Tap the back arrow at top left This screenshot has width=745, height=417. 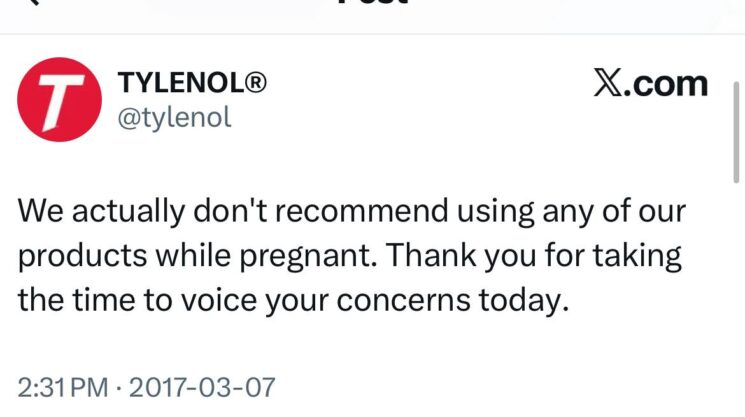tap(30, 3)
